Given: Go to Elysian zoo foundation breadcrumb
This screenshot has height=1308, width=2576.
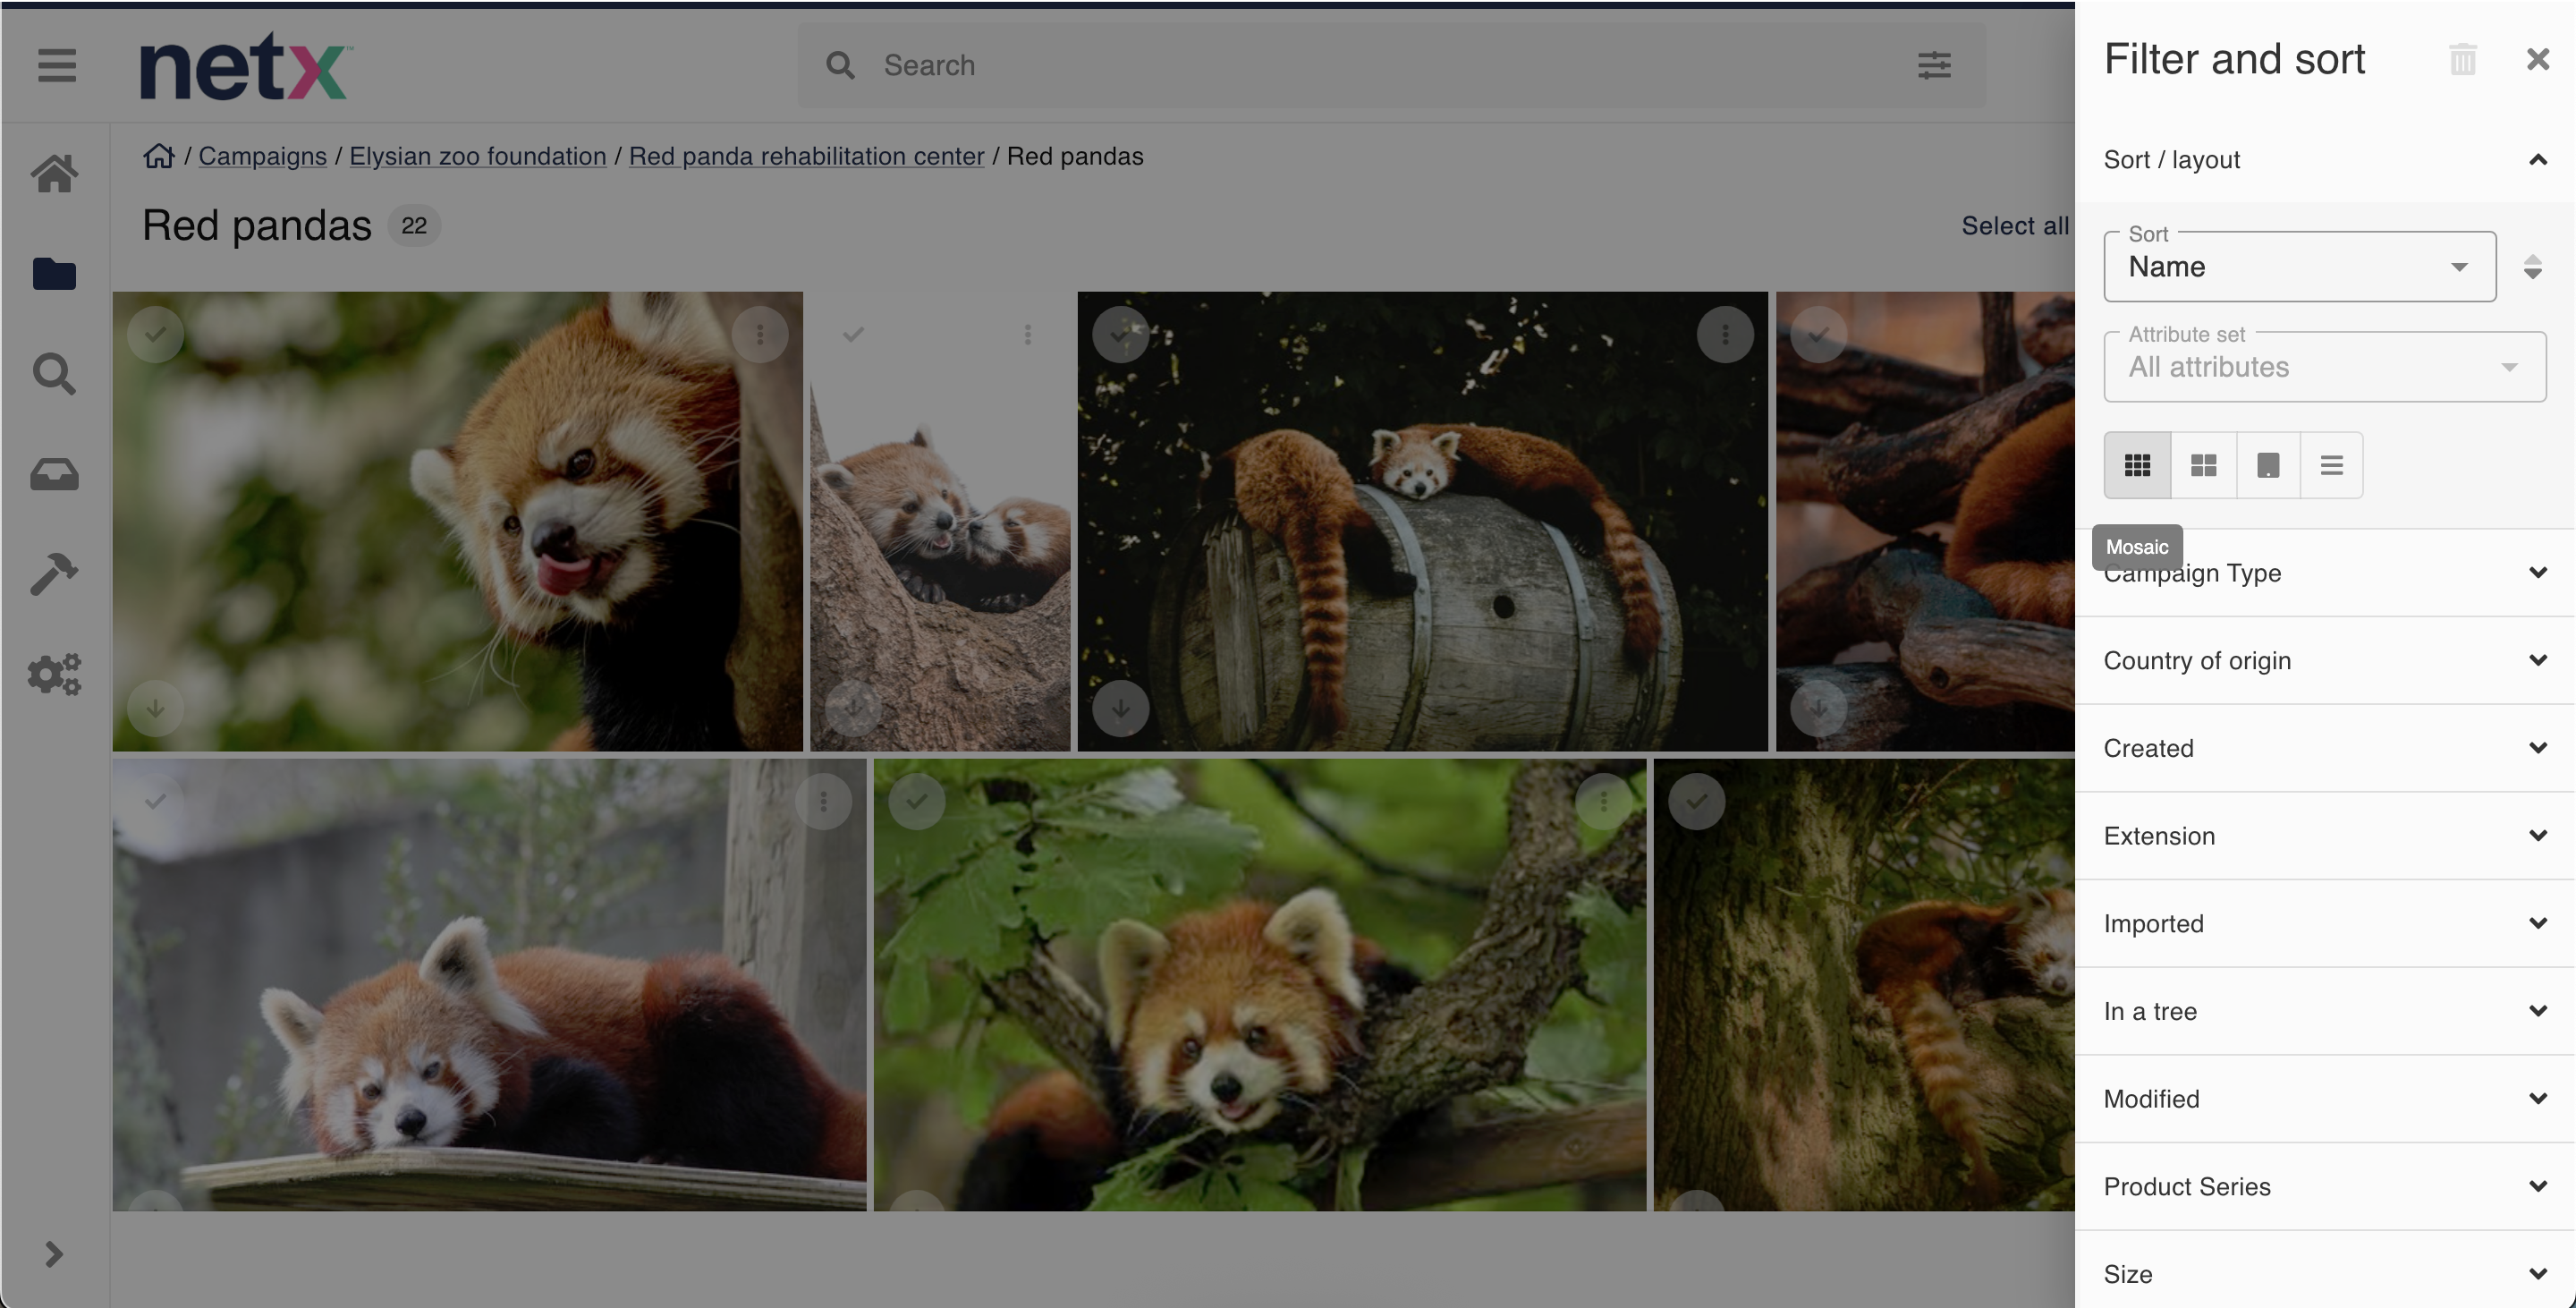Looking at the screenshot, I should (477, 156).
